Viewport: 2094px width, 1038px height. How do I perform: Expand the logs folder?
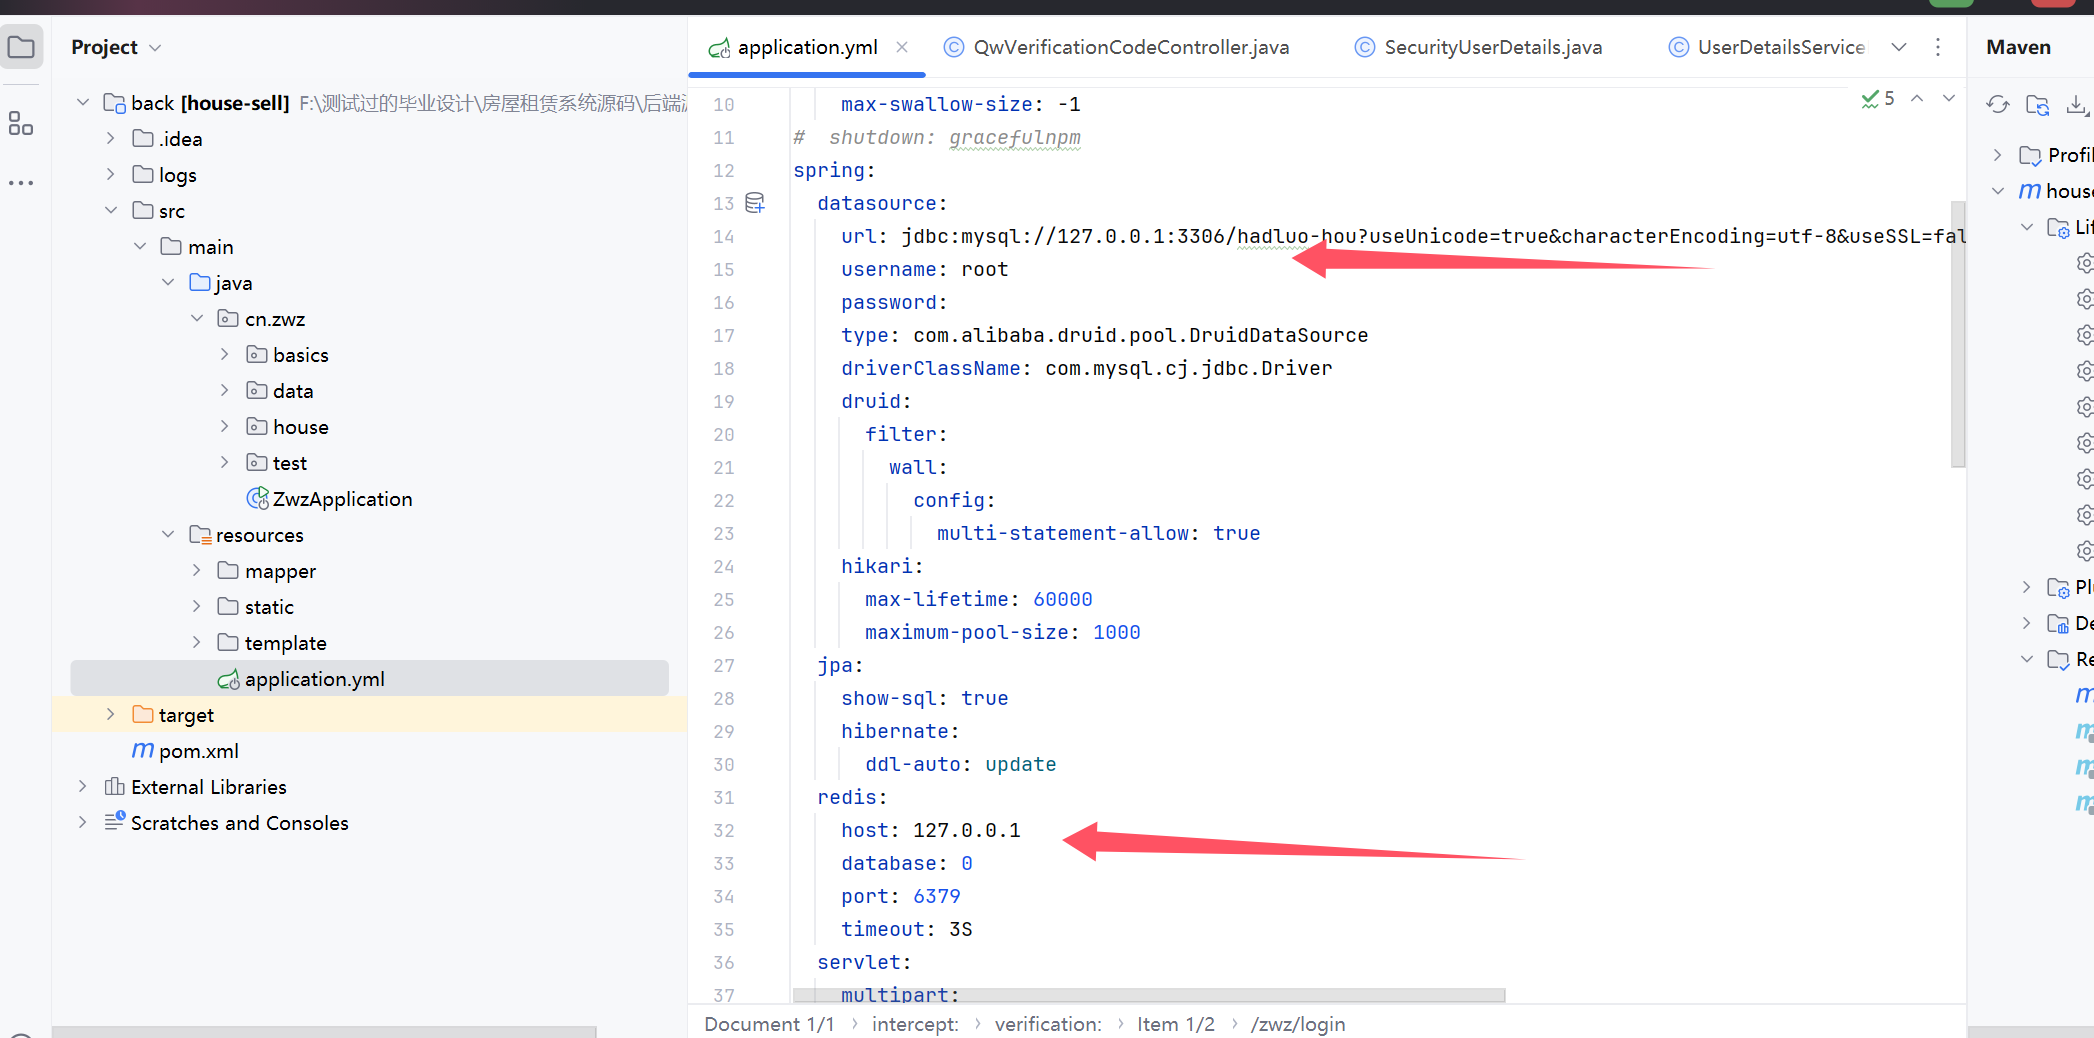[111, 174]
